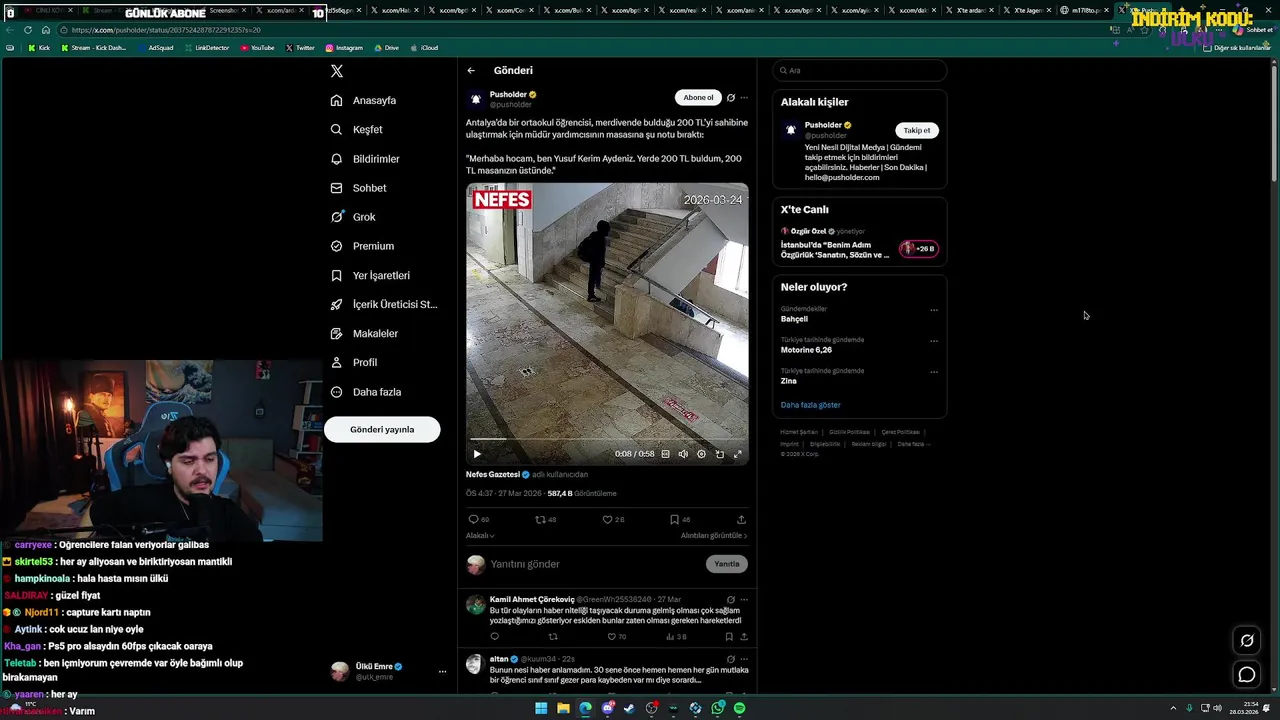
Task: Open Alıntıları görüntüle link
Action: (x=714, y=536)
